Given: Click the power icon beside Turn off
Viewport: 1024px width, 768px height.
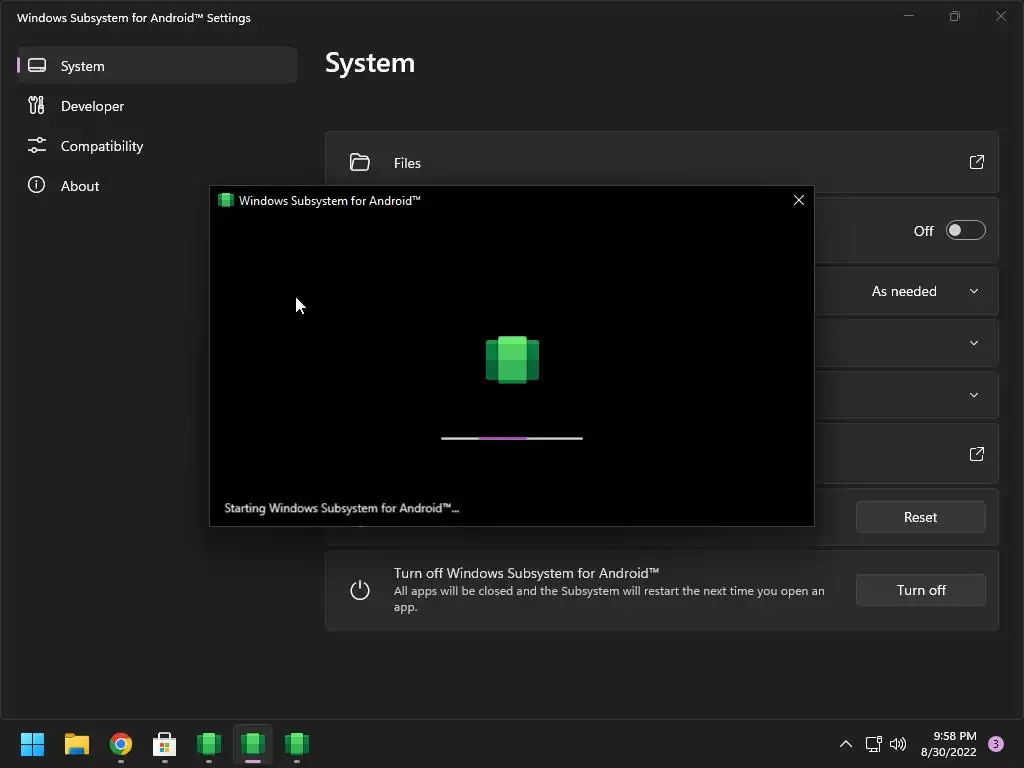Looking at the screenshot, I should coord(360,590).
